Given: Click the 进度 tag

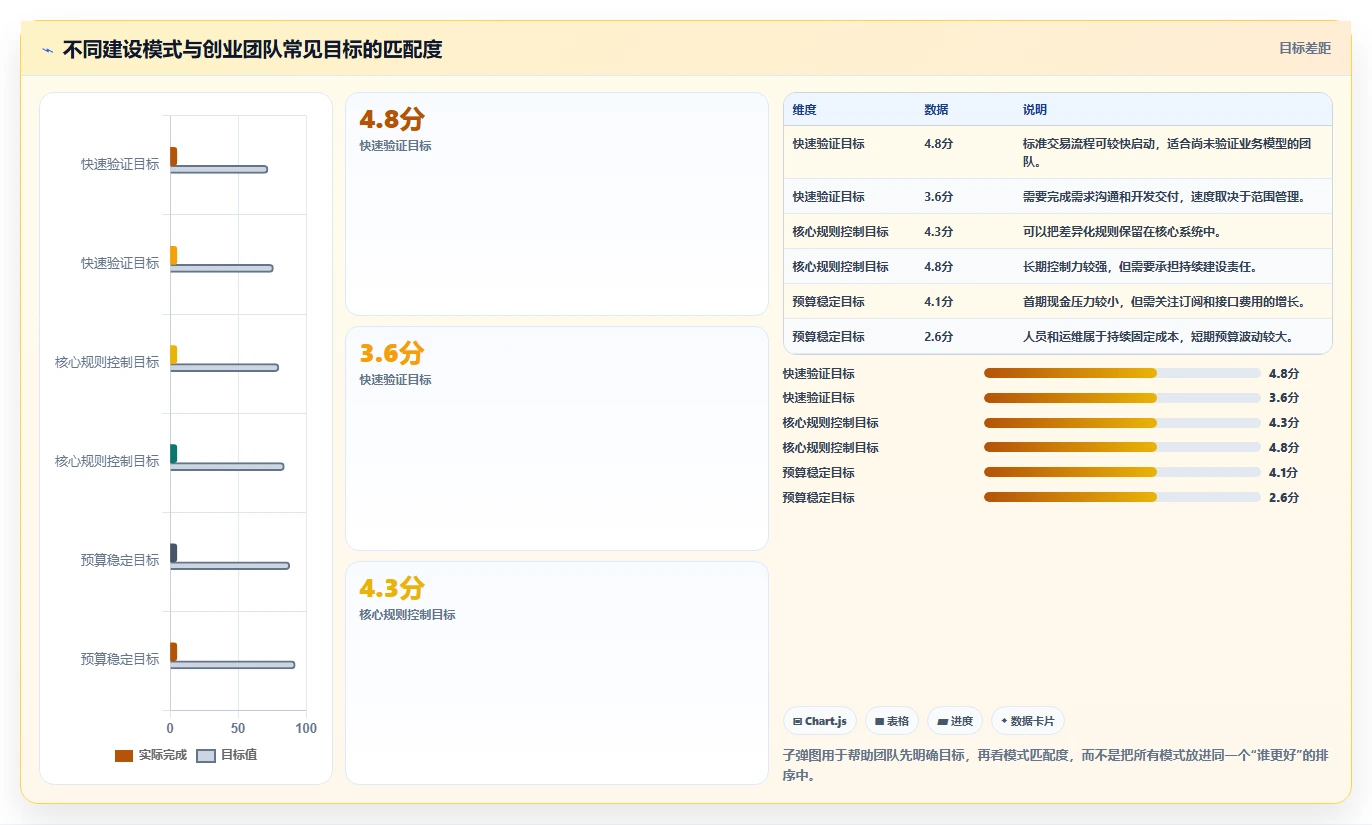Looking at the screenshot, I should [955, 721].
